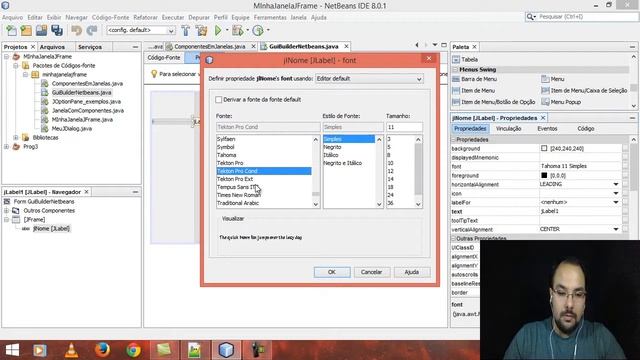Click the Save All toolbar icon
Image resolution: width=640 pixels, height=360 pixels.
pyautogui.click(x=57, y=30)
